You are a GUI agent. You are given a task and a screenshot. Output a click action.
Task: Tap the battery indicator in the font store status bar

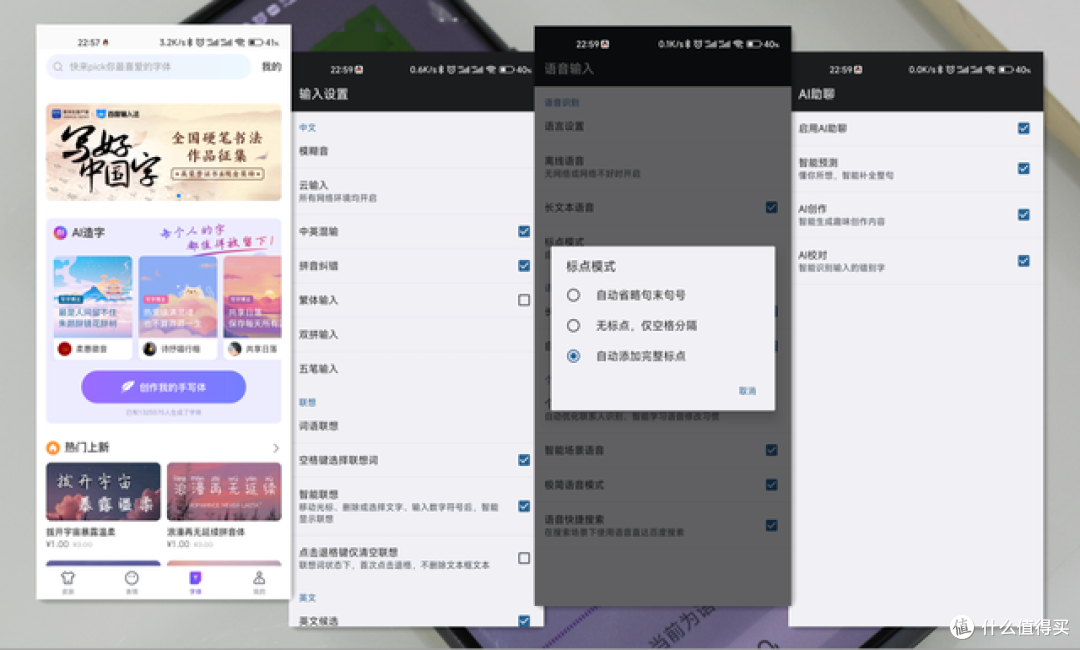click(256, 43)
